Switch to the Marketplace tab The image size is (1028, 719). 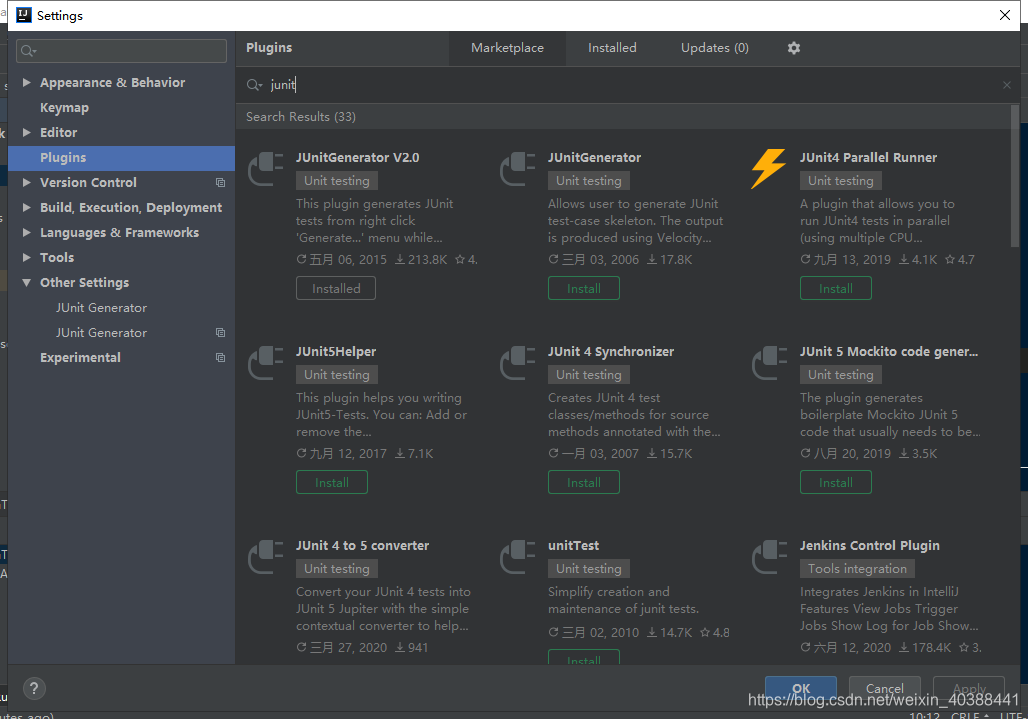click(507, 48)
